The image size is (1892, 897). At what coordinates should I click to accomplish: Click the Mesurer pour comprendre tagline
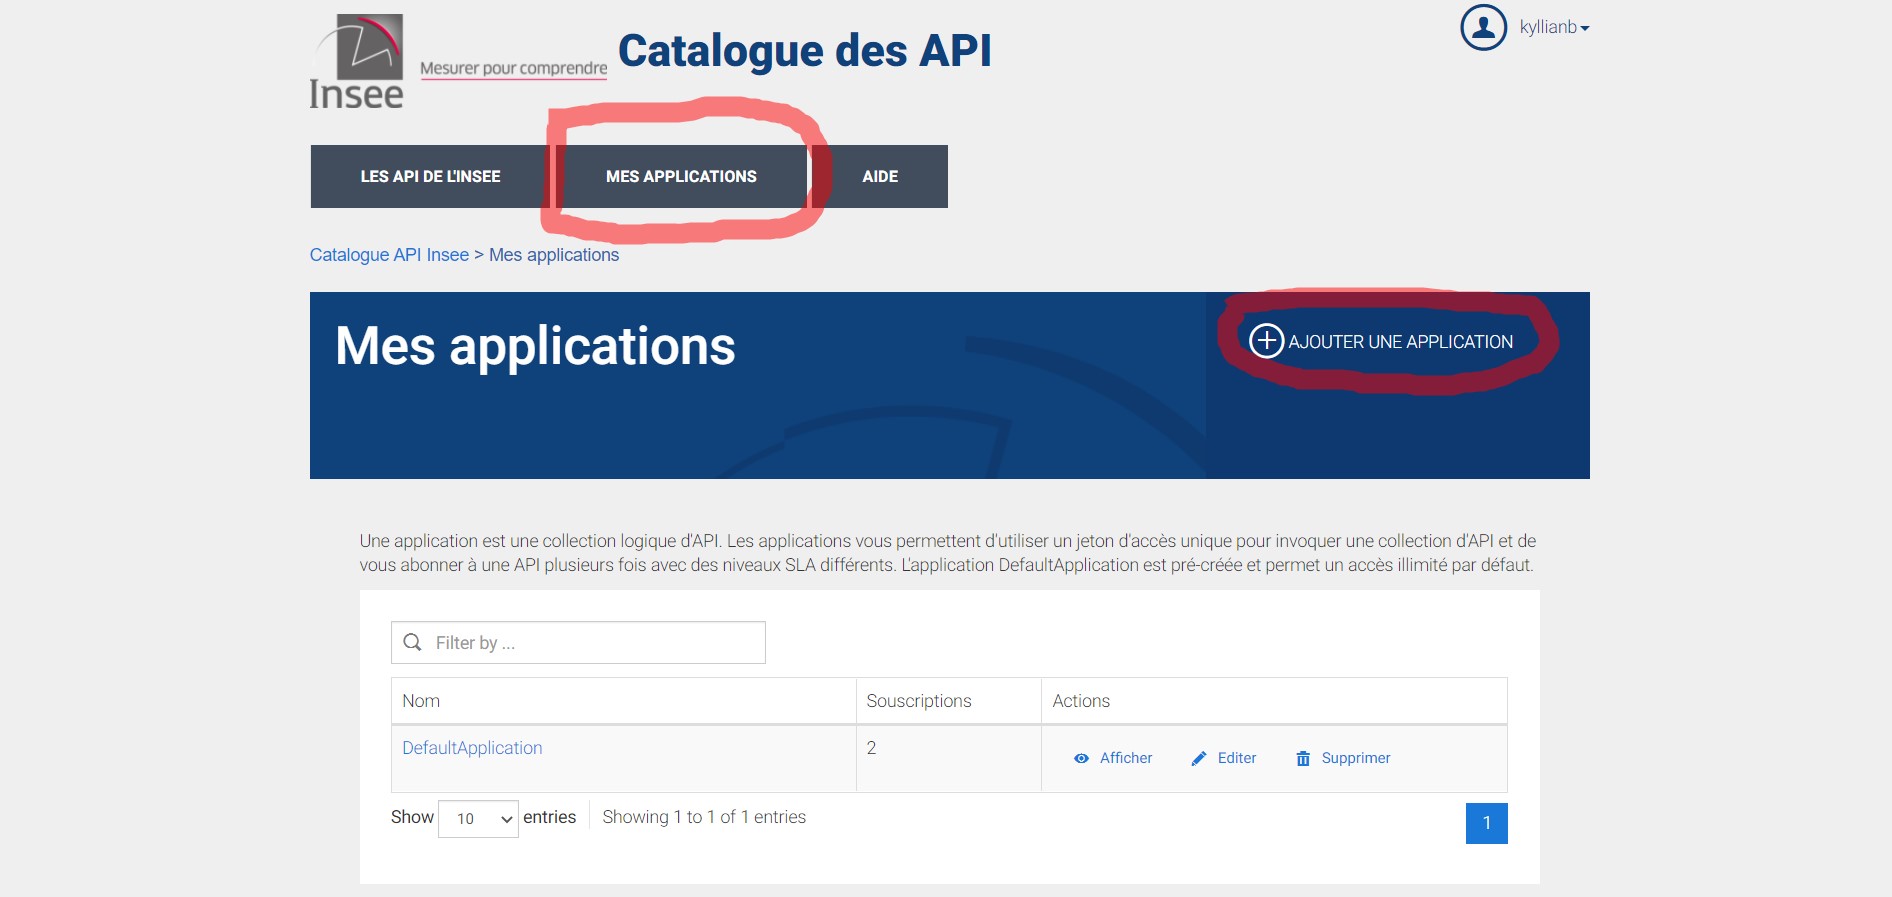pos(514,68)
